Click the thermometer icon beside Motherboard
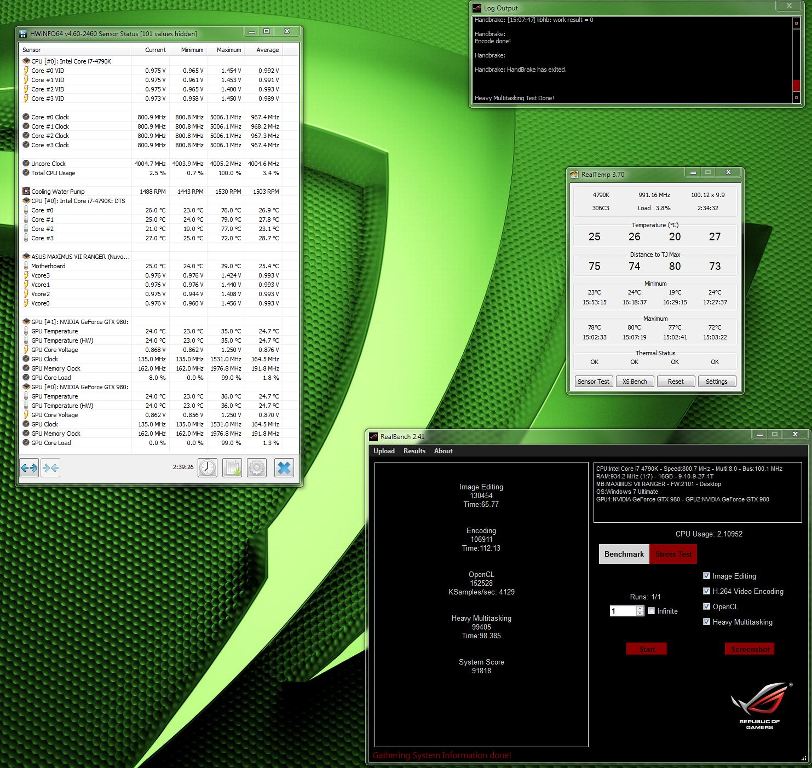Viewport: 812px width, 768px height. pos(26,266)
